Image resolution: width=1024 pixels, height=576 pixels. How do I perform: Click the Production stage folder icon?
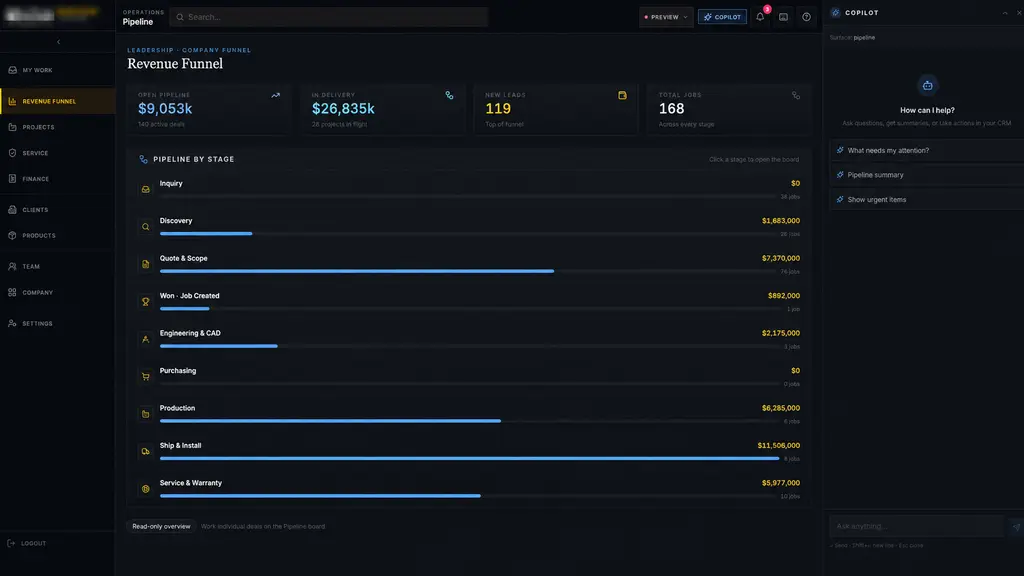[146, 414]
